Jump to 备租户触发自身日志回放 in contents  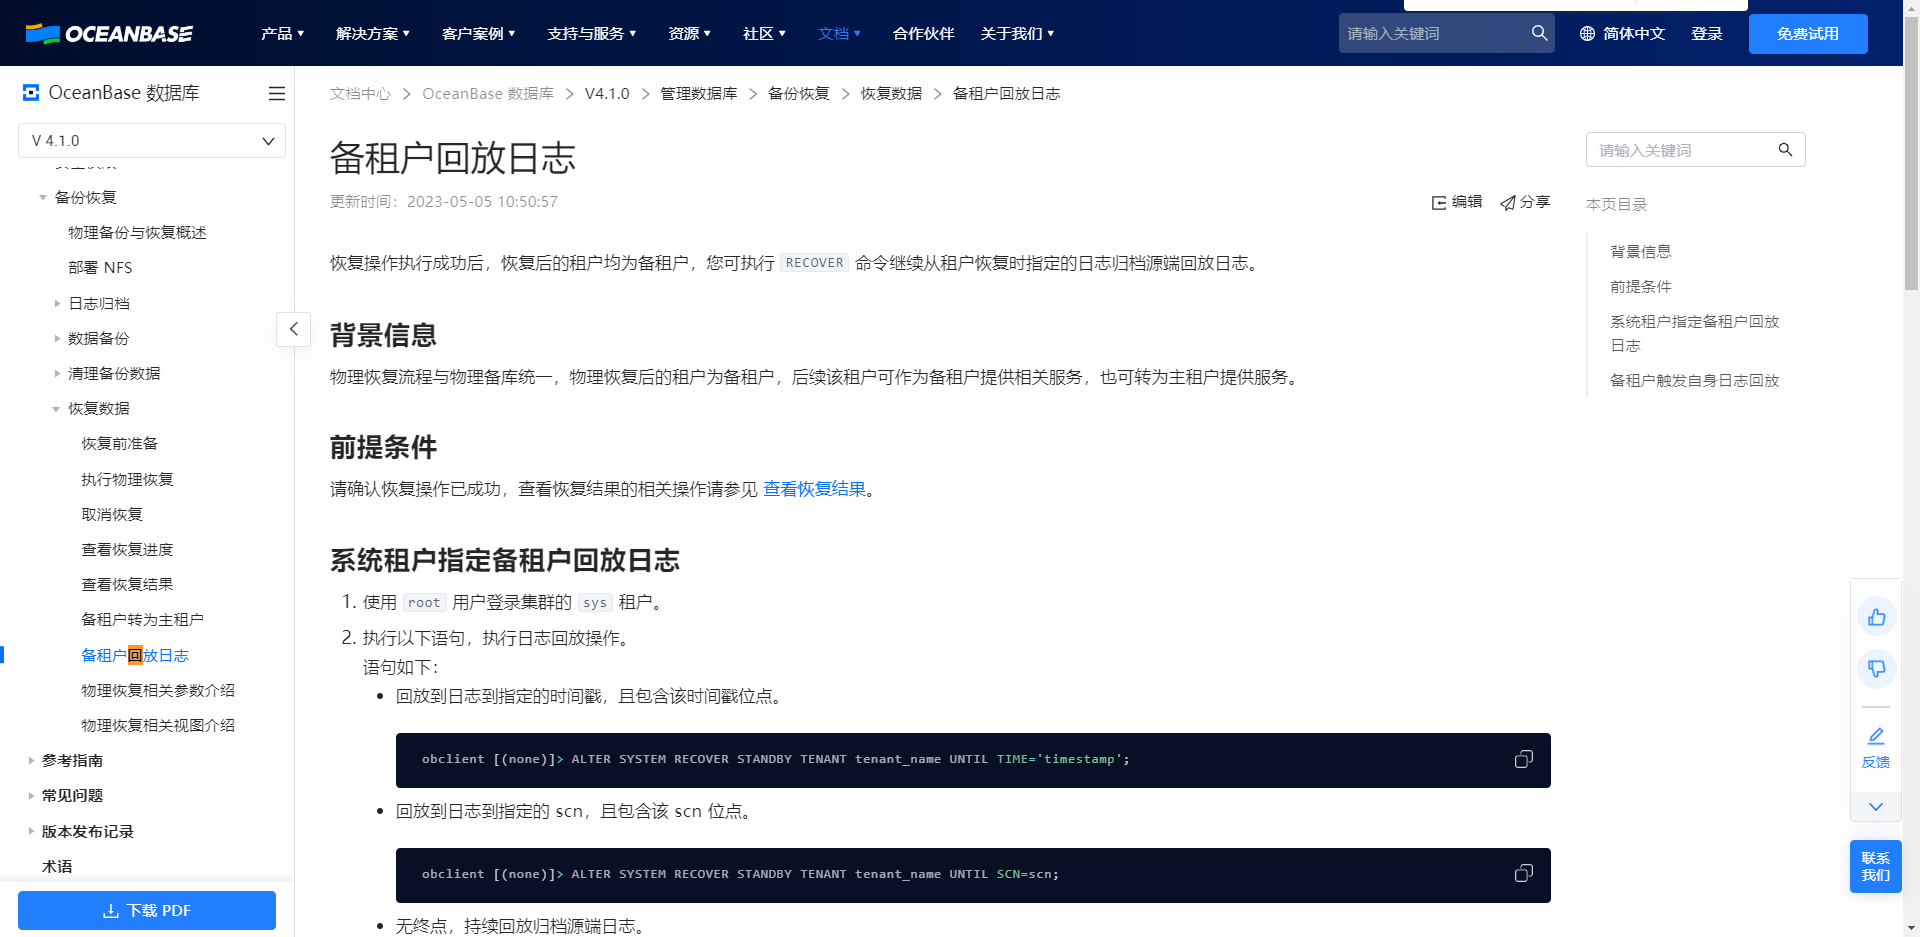pos(1695,381)
